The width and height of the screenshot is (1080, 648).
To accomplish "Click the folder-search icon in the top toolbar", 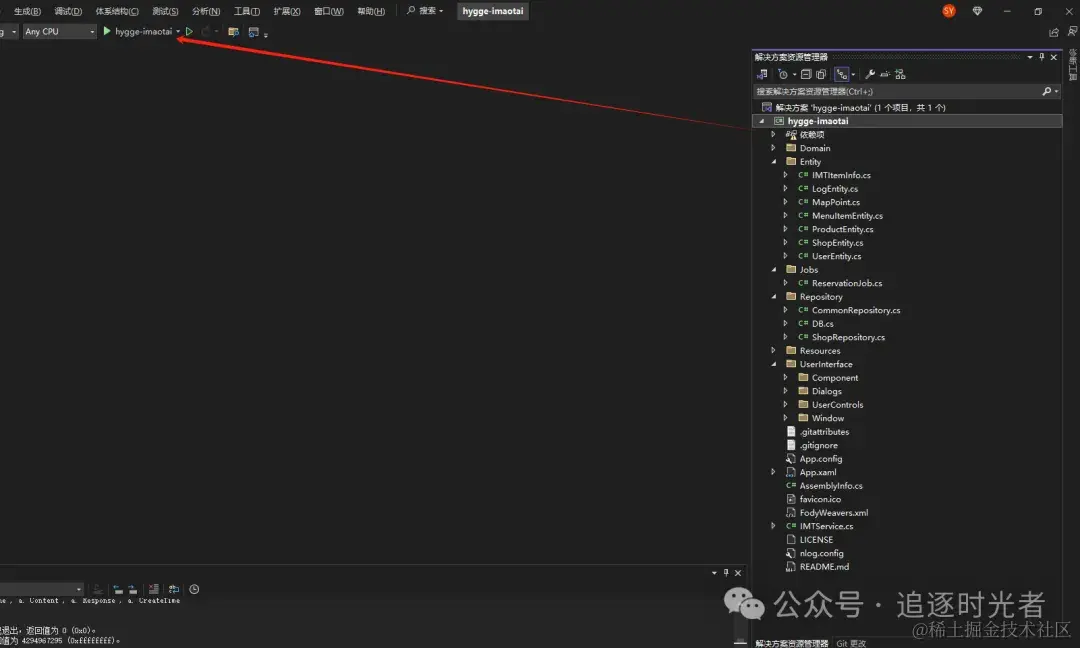I will (233, 32).
